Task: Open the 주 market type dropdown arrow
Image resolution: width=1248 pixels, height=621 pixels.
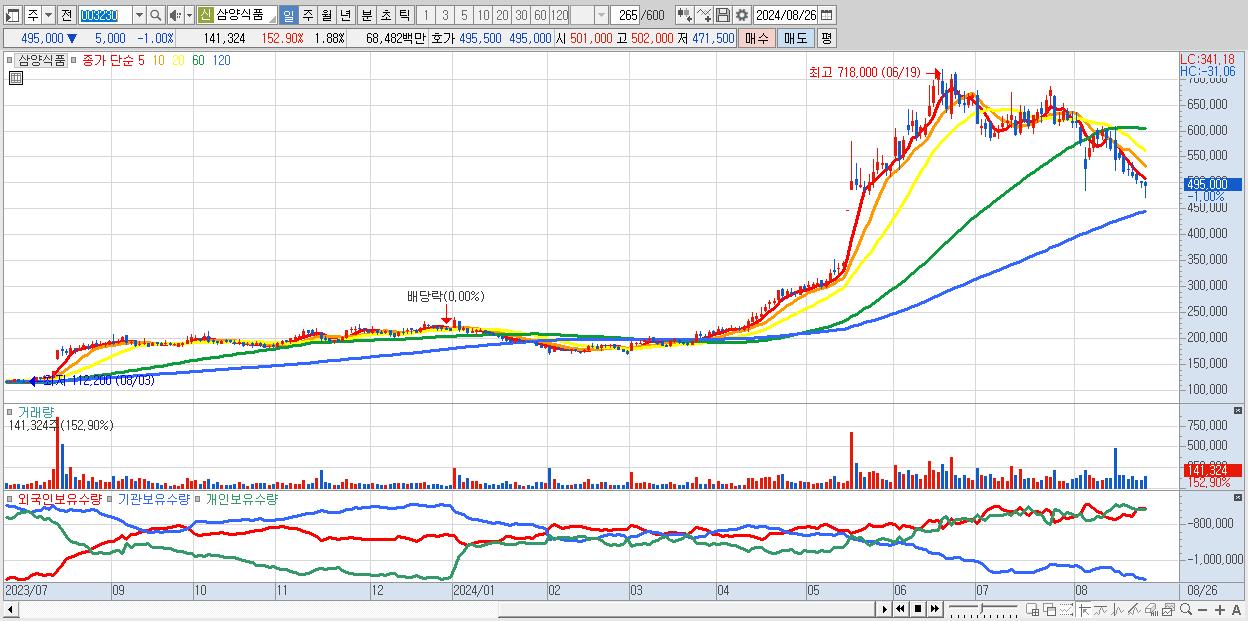Action: point(48,15)
